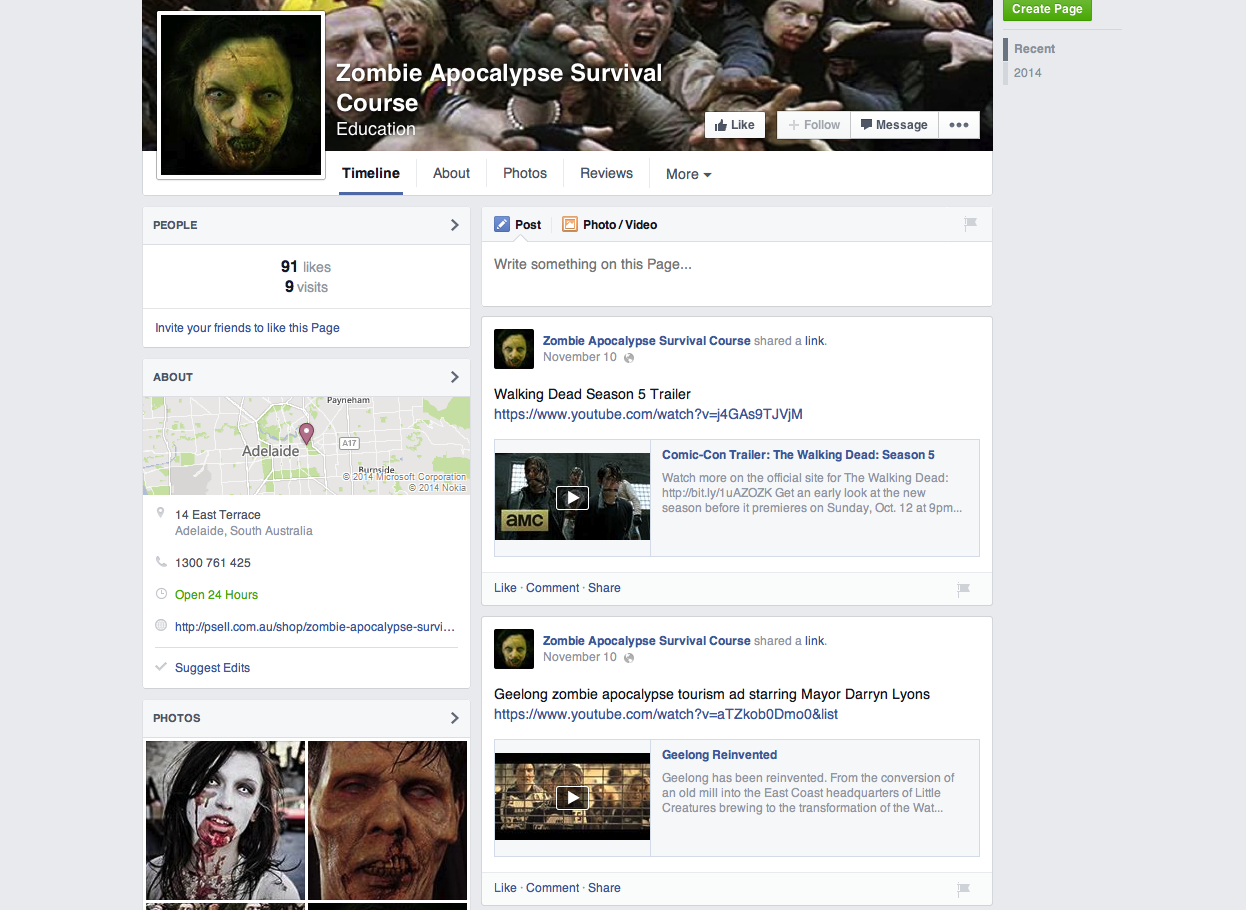Click Invite your friends to like this Page
Image resolution: width=1246 pixels, height=910 pixels.
[247, 328]
